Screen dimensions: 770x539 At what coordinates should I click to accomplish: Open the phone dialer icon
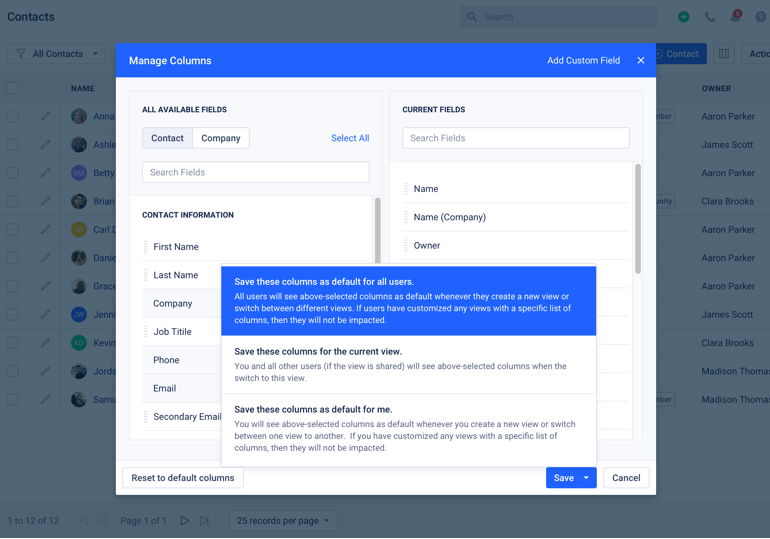tap(710, 17)
